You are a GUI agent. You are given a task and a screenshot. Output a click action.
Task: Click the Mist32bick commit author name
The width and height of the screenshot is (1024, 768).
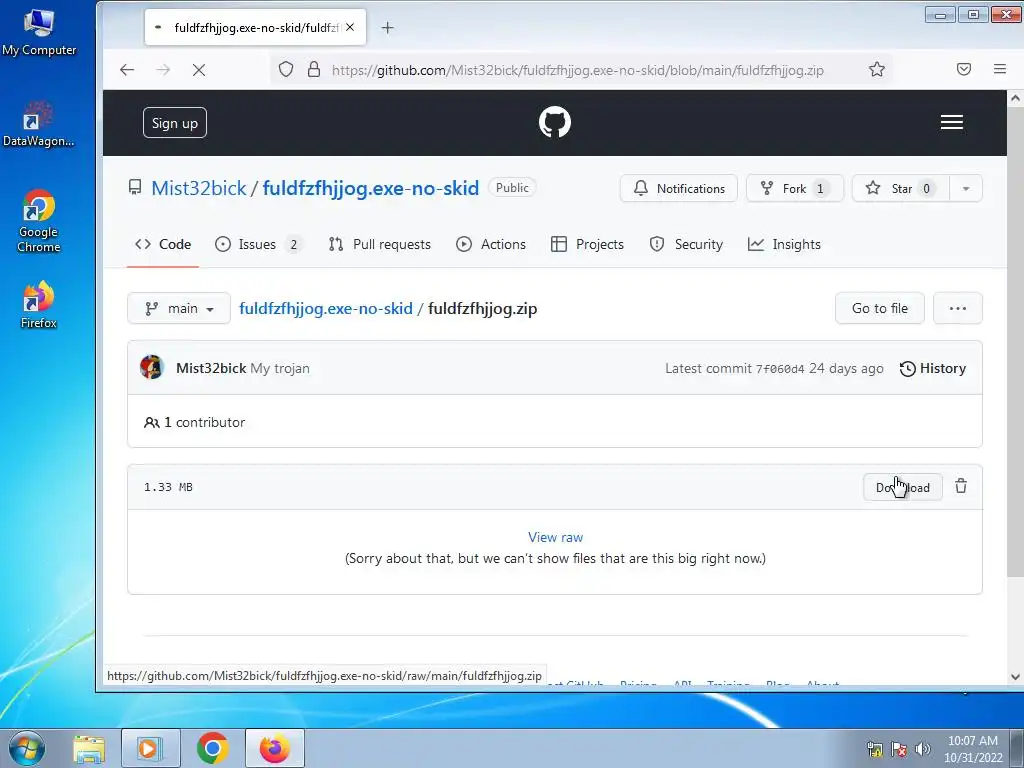211,368
